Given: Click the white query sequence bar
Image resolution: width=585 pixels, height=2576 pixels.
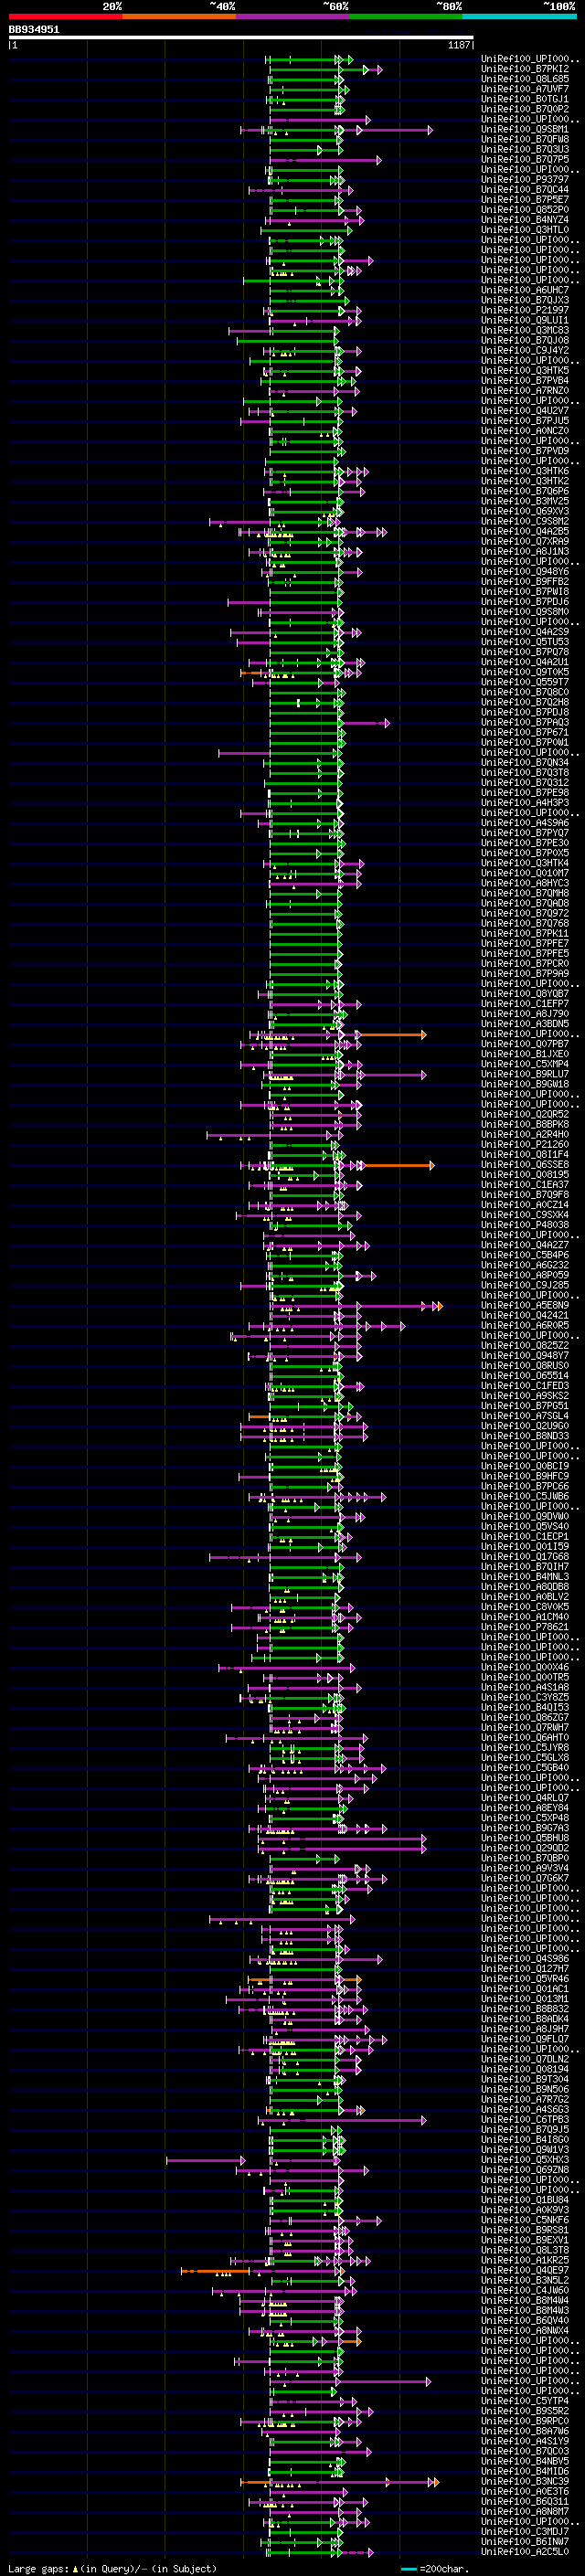Looking at the screenshot, I should pos(241,38).
